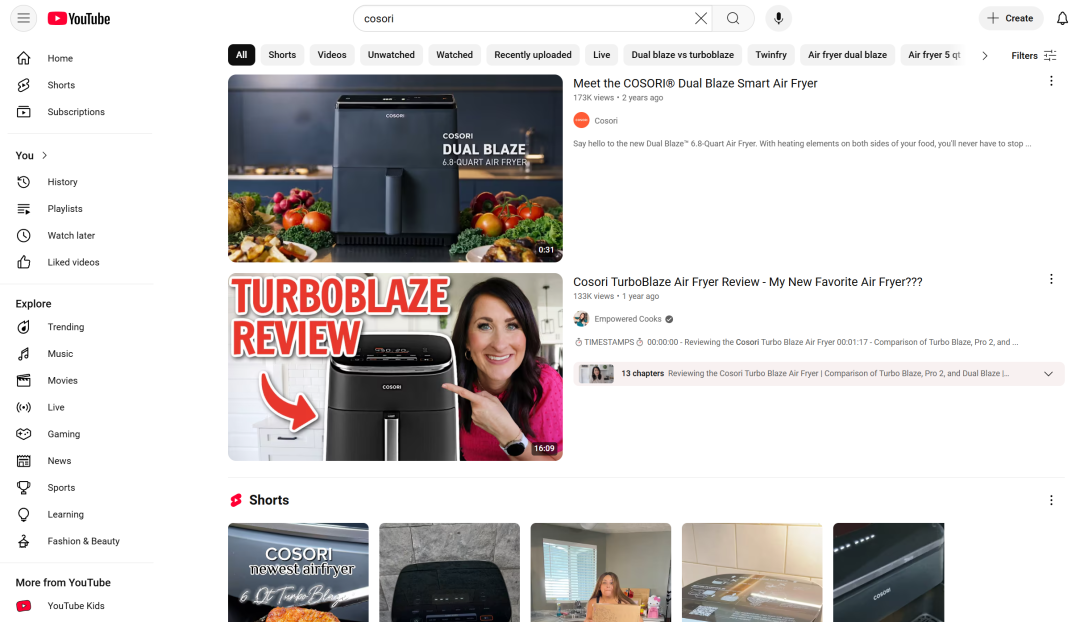Screen dimensions: 1080x622
Task: Open the hamburger guide menu
Action: (23, 18)
